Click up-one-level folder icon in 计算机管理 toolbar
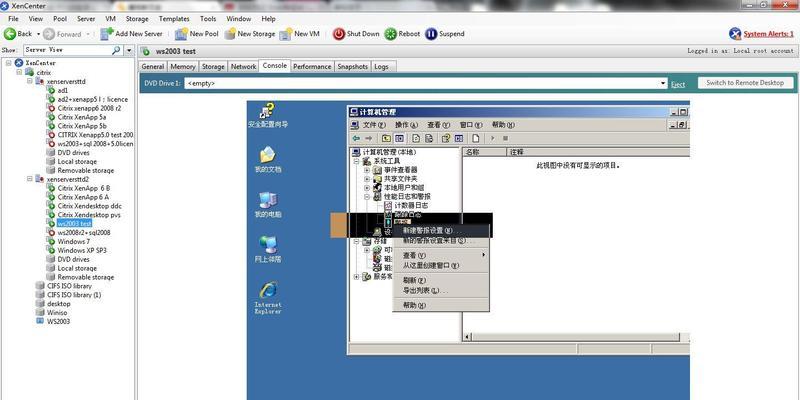Image resolution: width=800 pixels, height=400 pixels. click(x=387, y=138)
